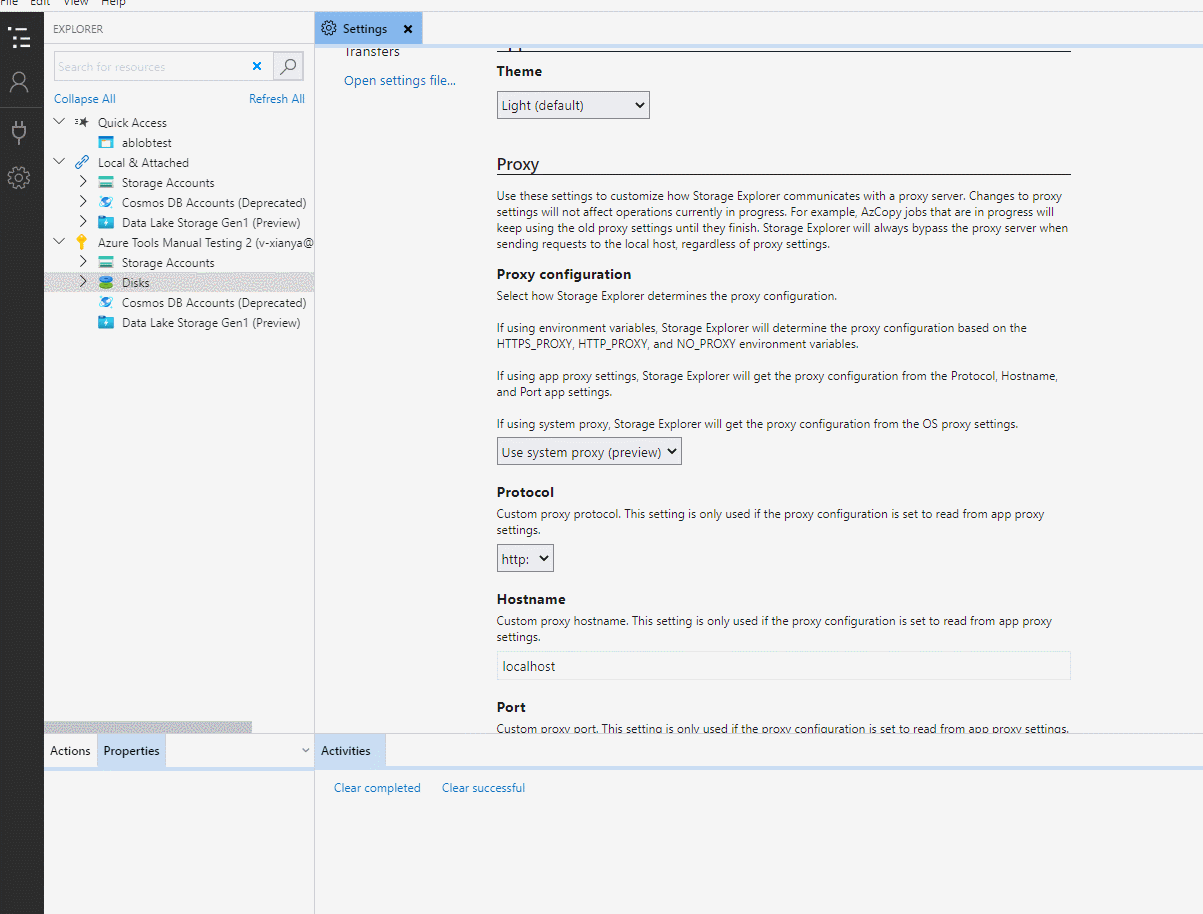Switch to the Actions tab
This screenshot has width=1203, height=914.
69,750
